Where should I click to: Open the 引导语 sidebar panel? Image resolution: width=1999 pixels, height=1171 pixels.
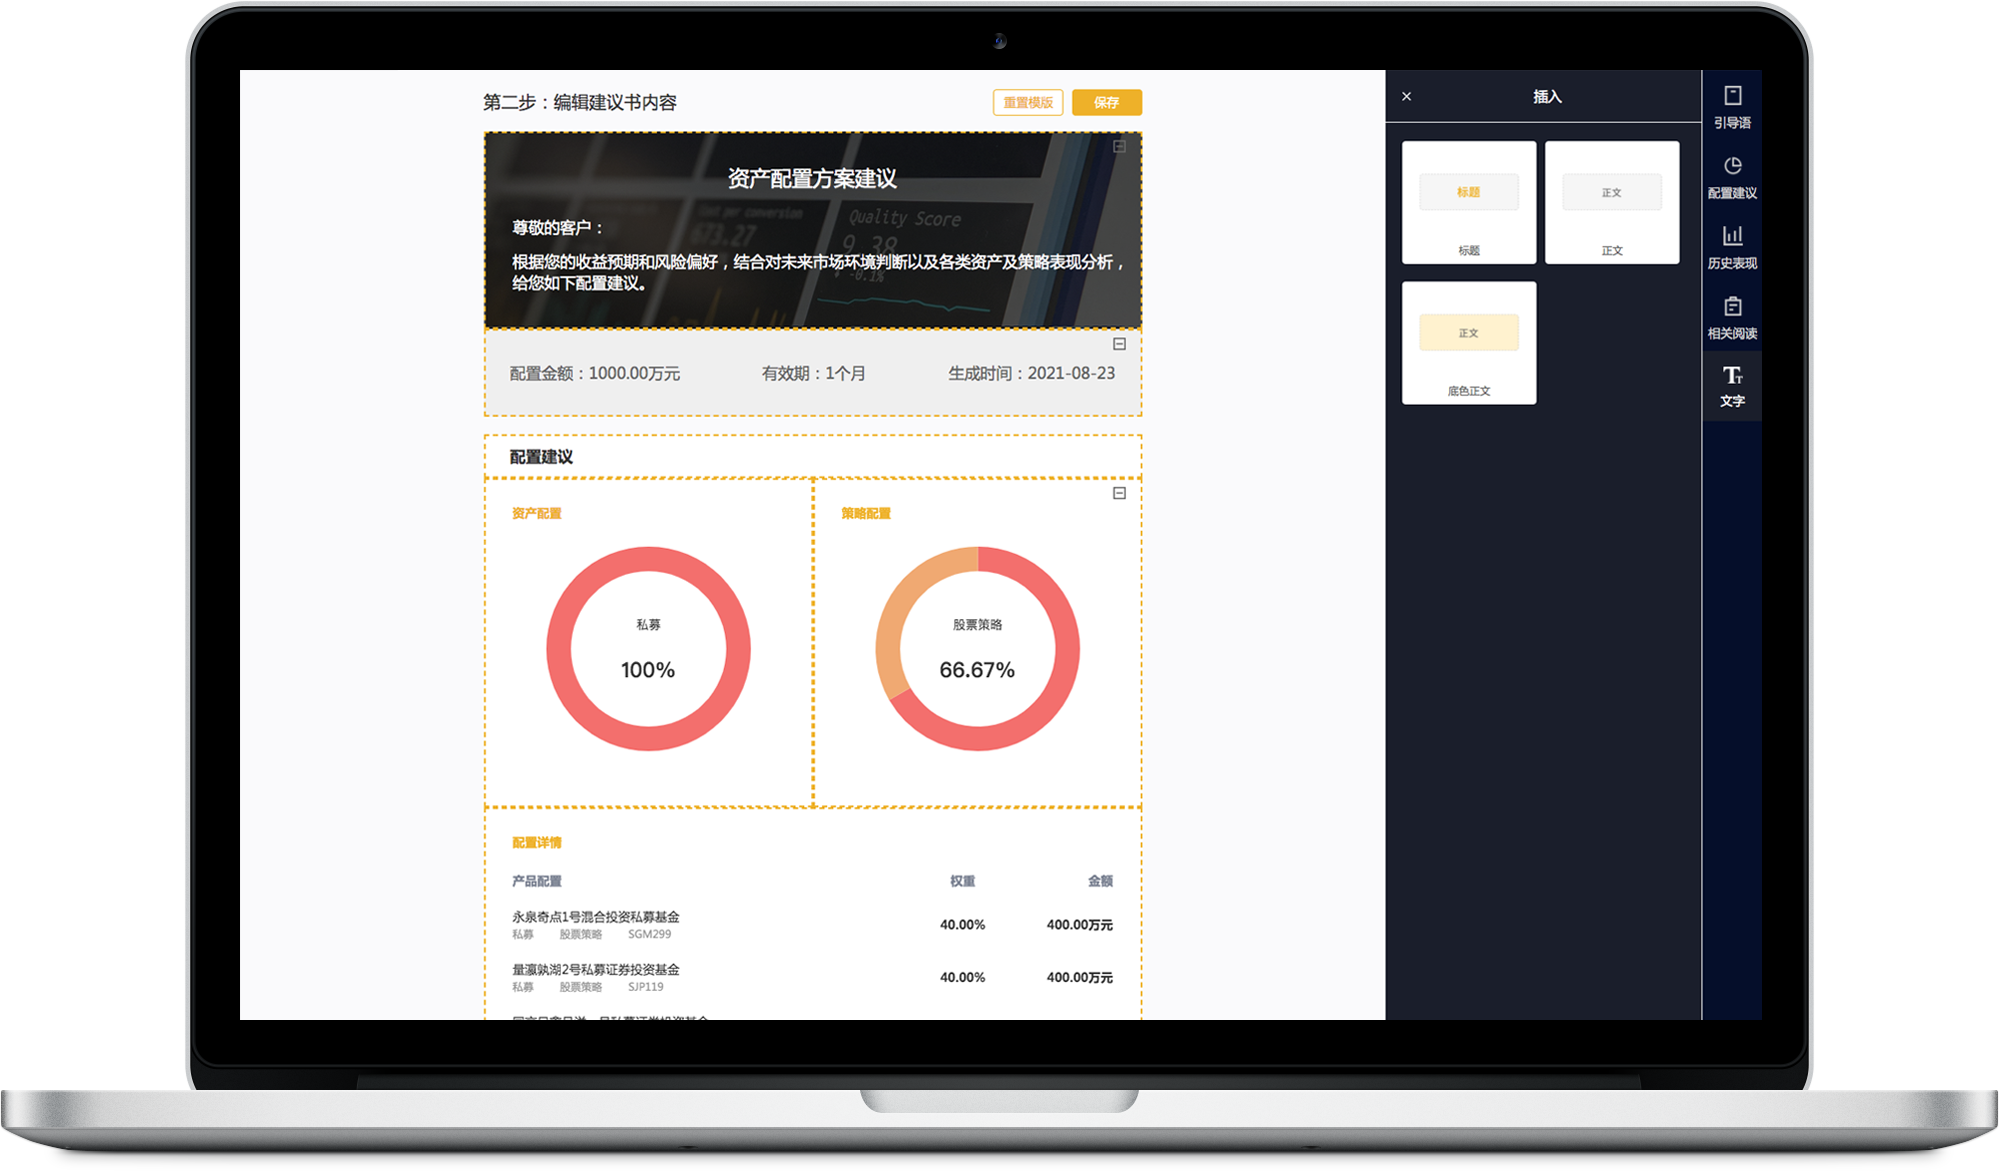tap(1732, 107)
